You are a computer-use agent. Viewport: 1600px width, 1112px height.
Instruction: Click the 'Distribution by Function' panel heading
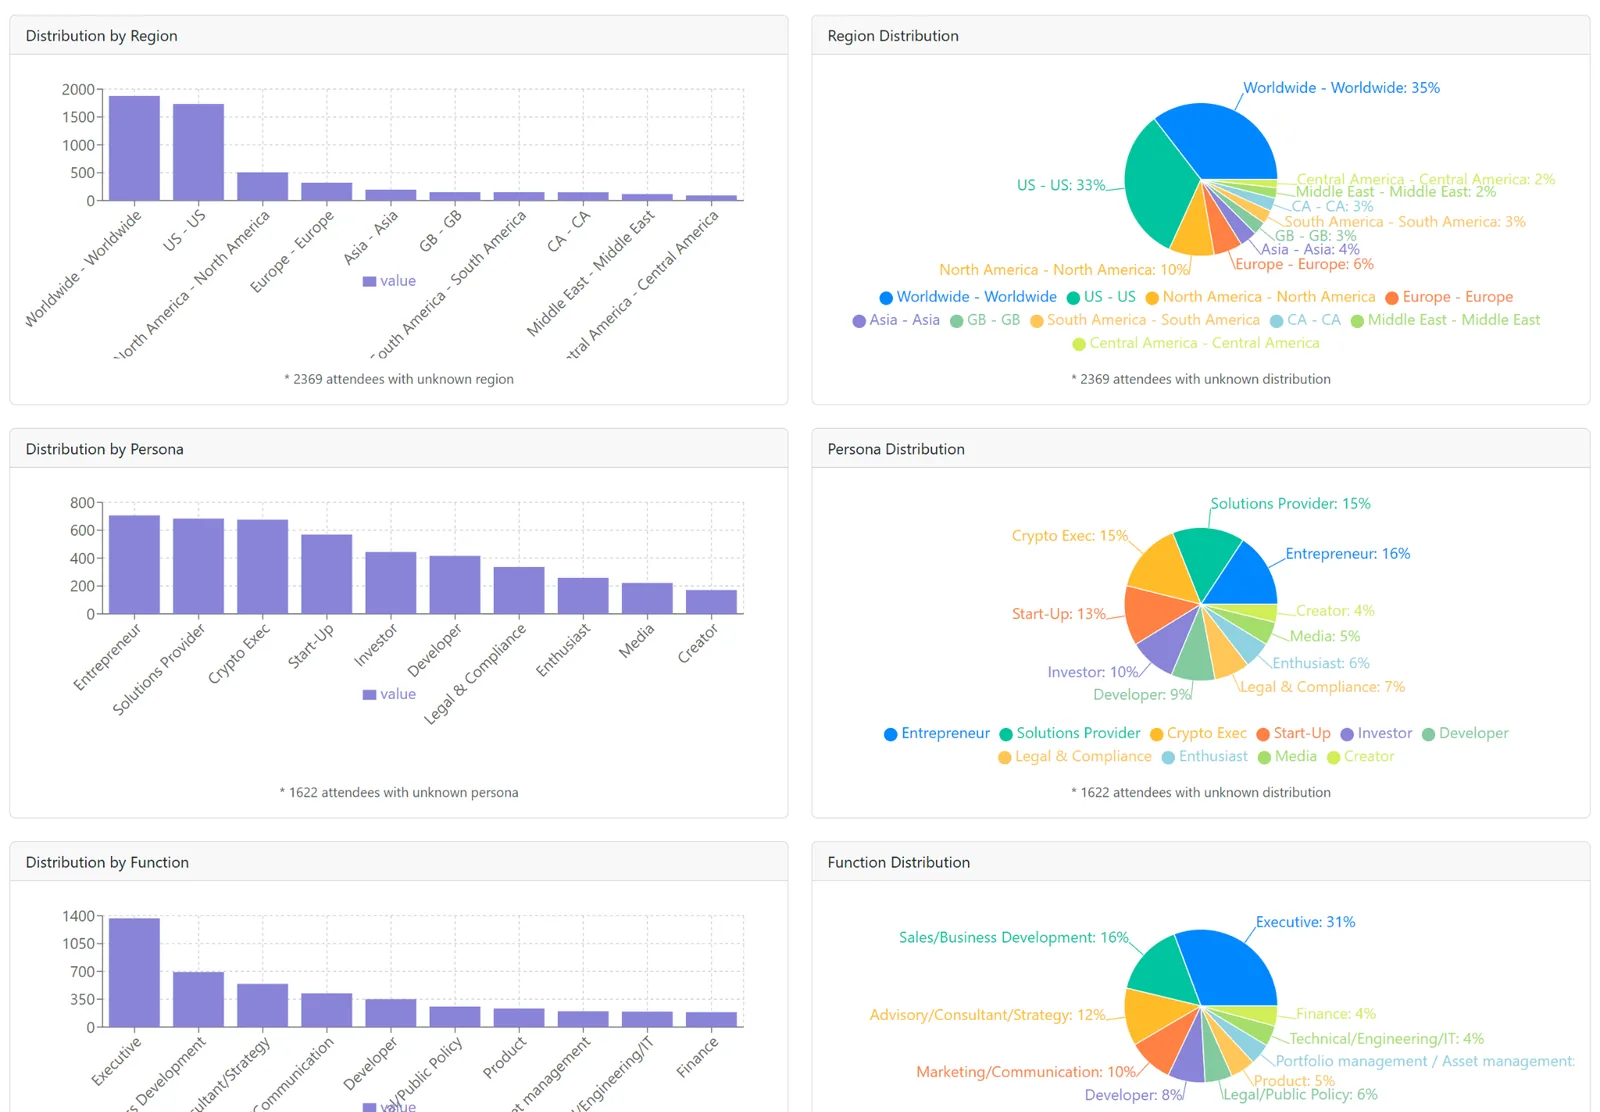click(x=107, y=862)
